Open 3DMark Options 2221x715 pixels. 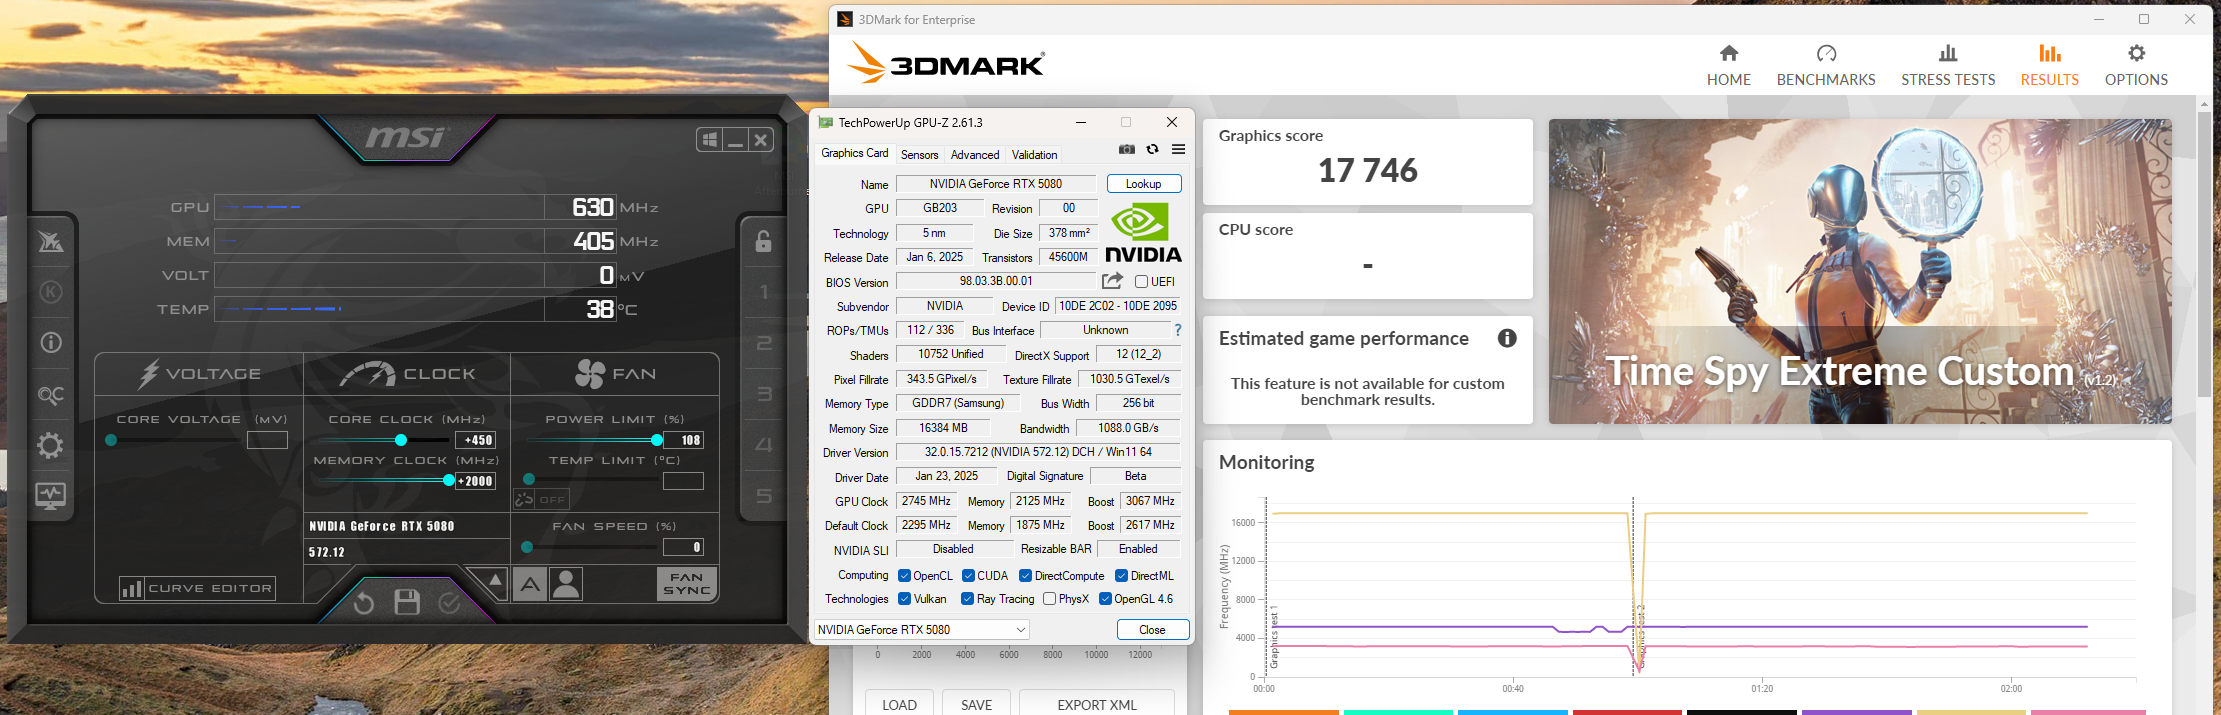coord(2136,65)
